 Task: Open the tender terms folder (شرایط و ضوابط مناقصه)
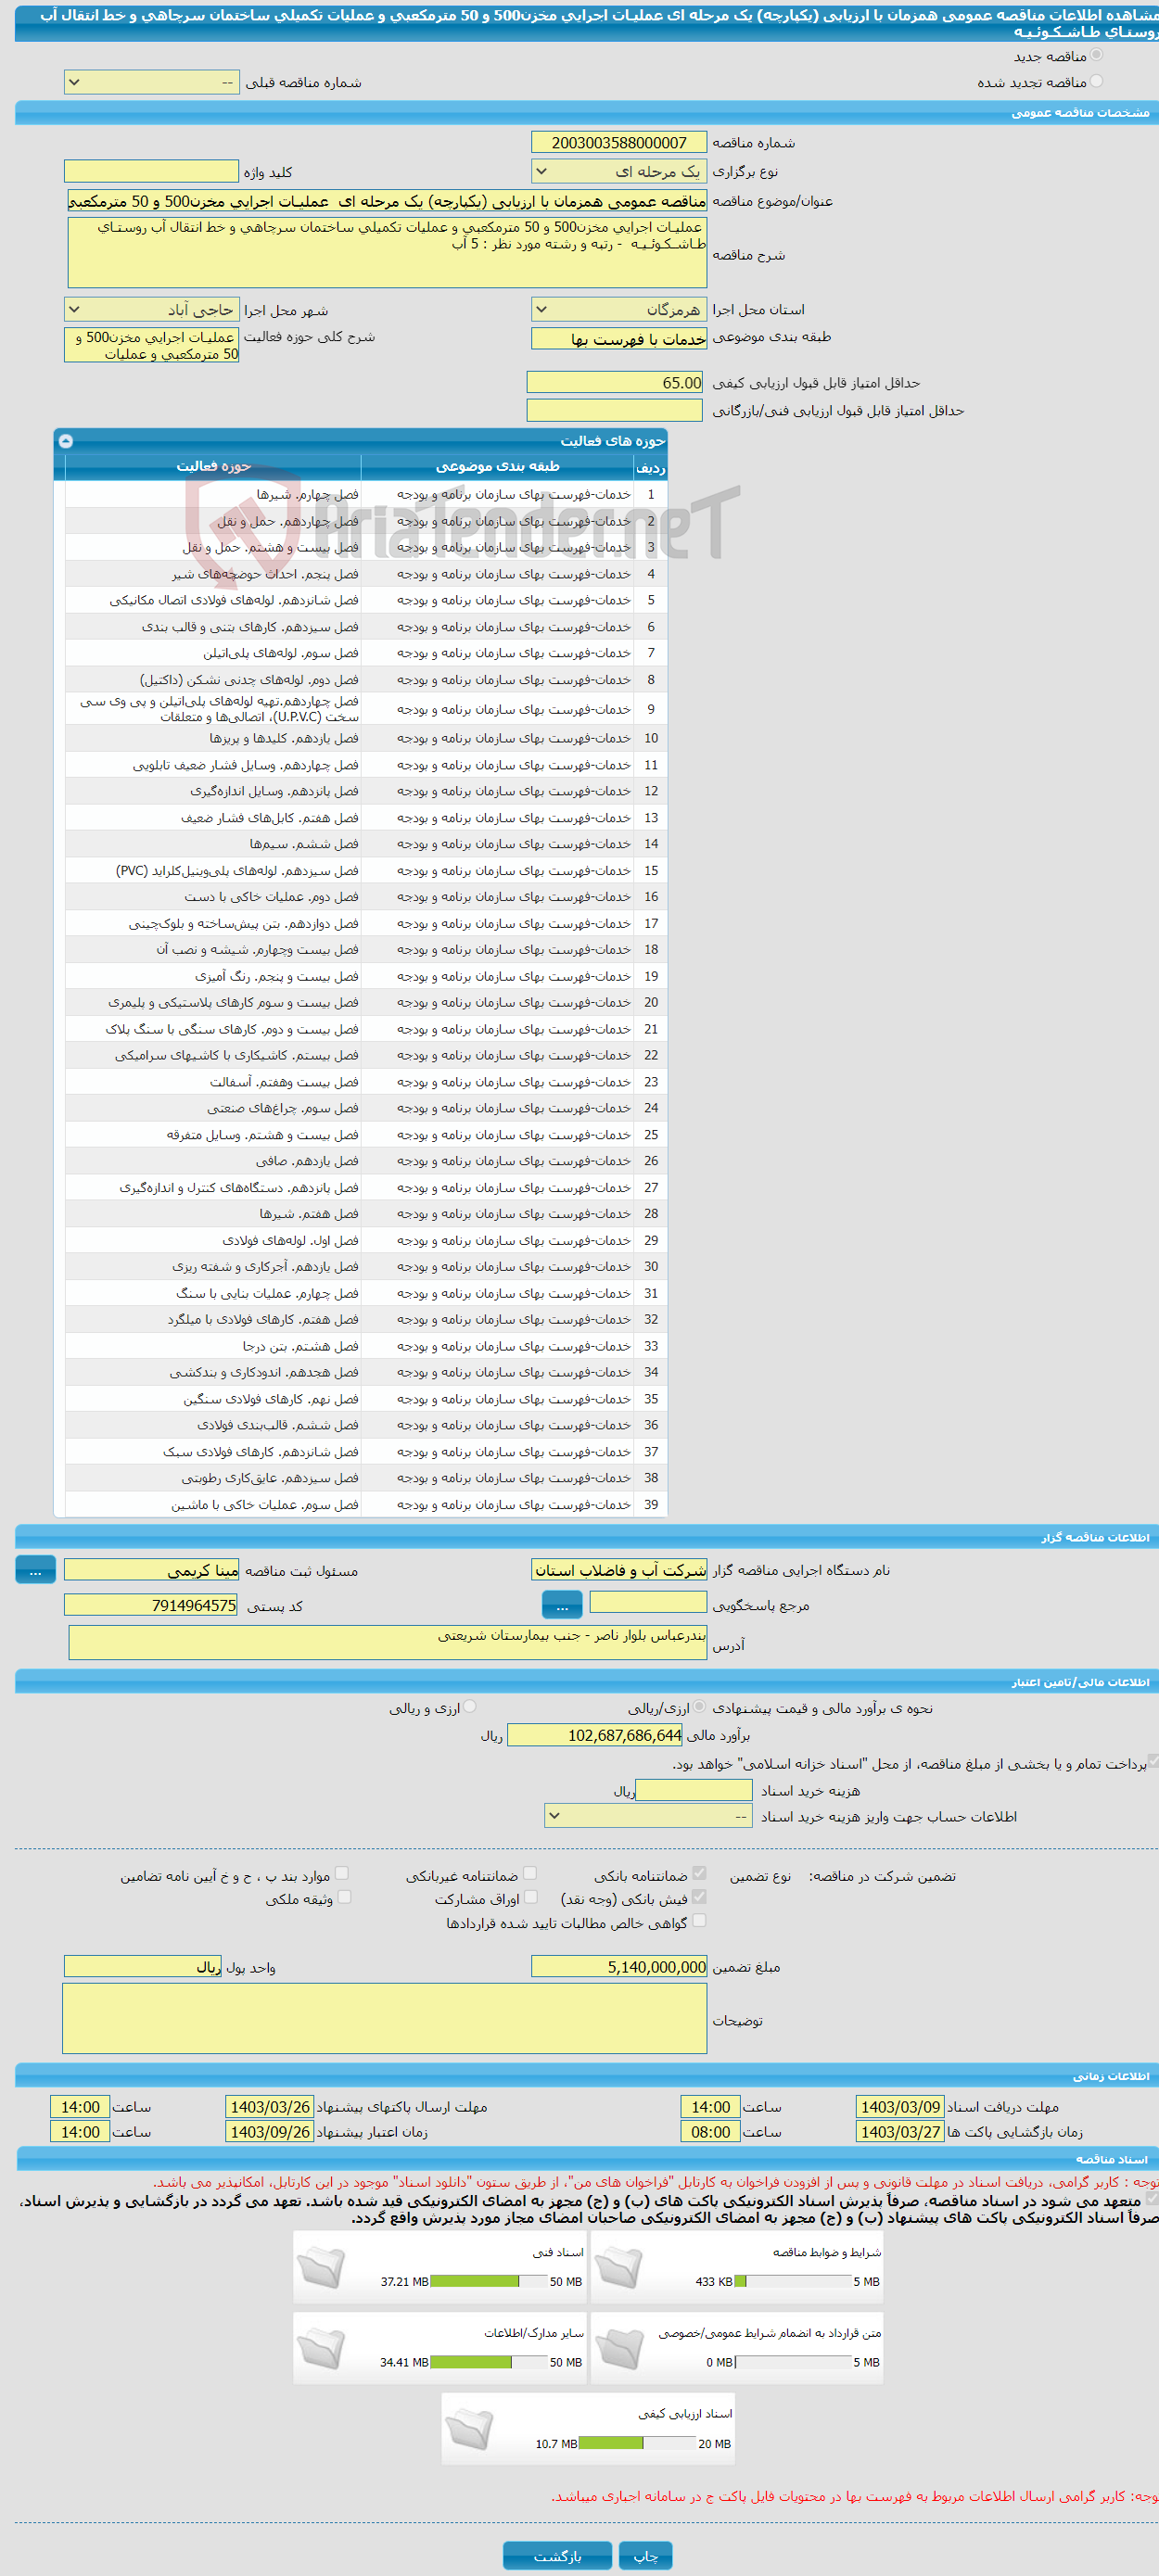pos(619,2267)
